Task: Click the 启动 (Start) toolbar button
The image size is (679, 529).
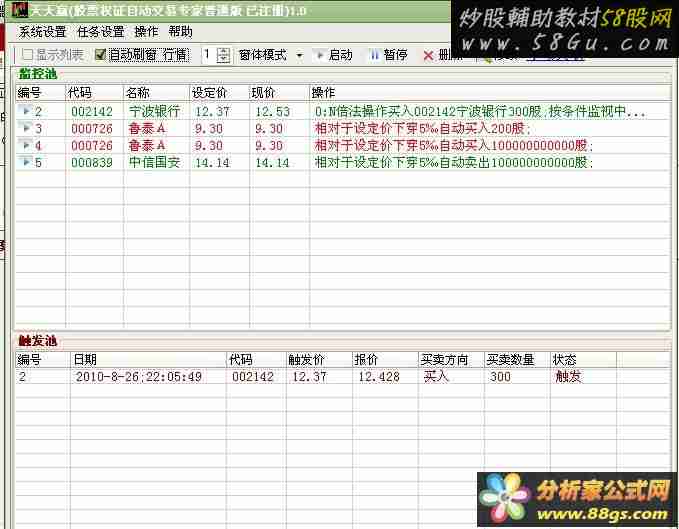Action: [x=333, y=55]
